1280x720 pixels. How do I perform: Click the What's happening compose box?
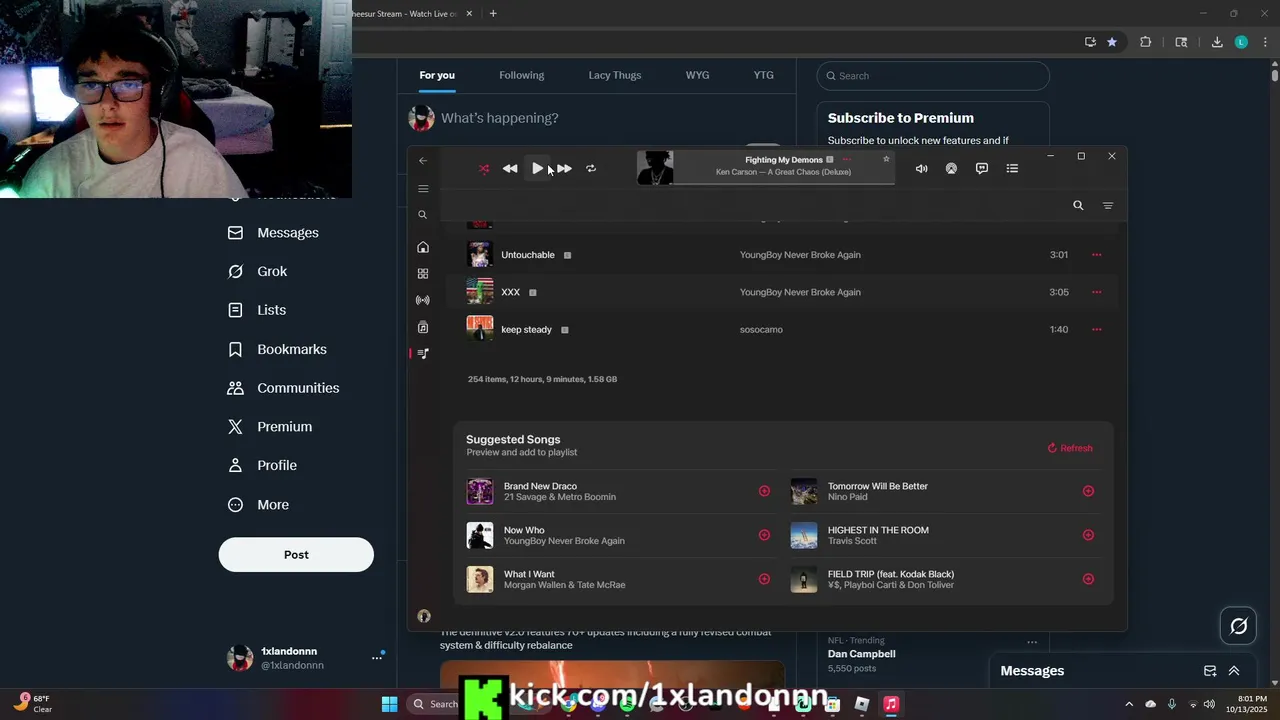click(500, 118)
